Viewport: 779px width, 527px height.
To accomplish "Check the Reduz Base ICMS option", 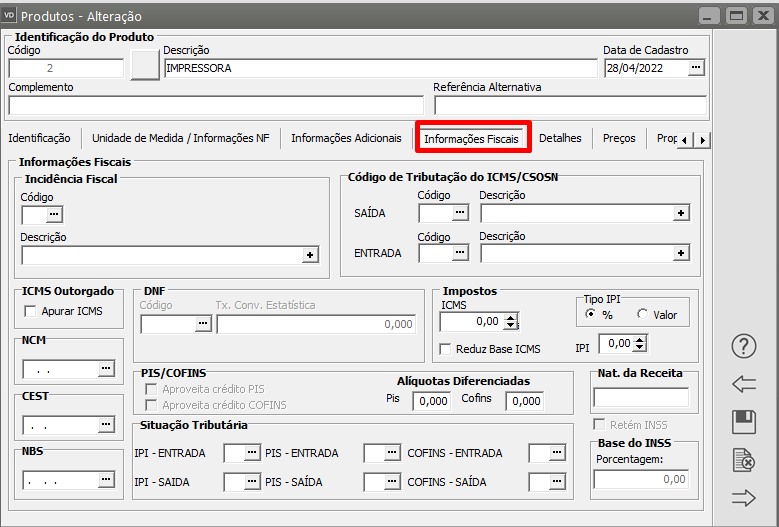I will [446, 348].
